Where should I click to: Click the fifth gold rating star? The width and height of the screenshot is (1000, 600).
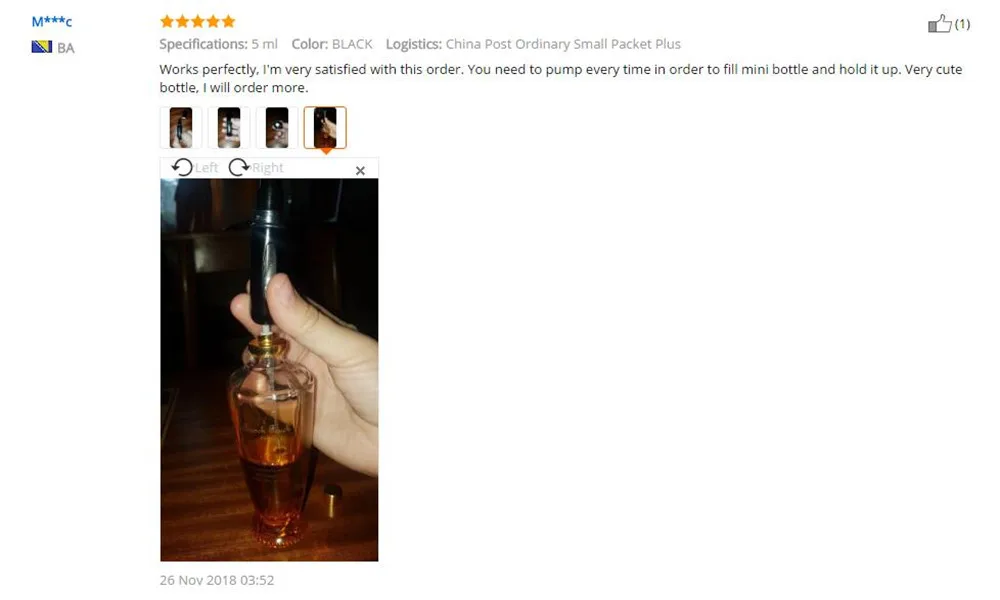228,22
